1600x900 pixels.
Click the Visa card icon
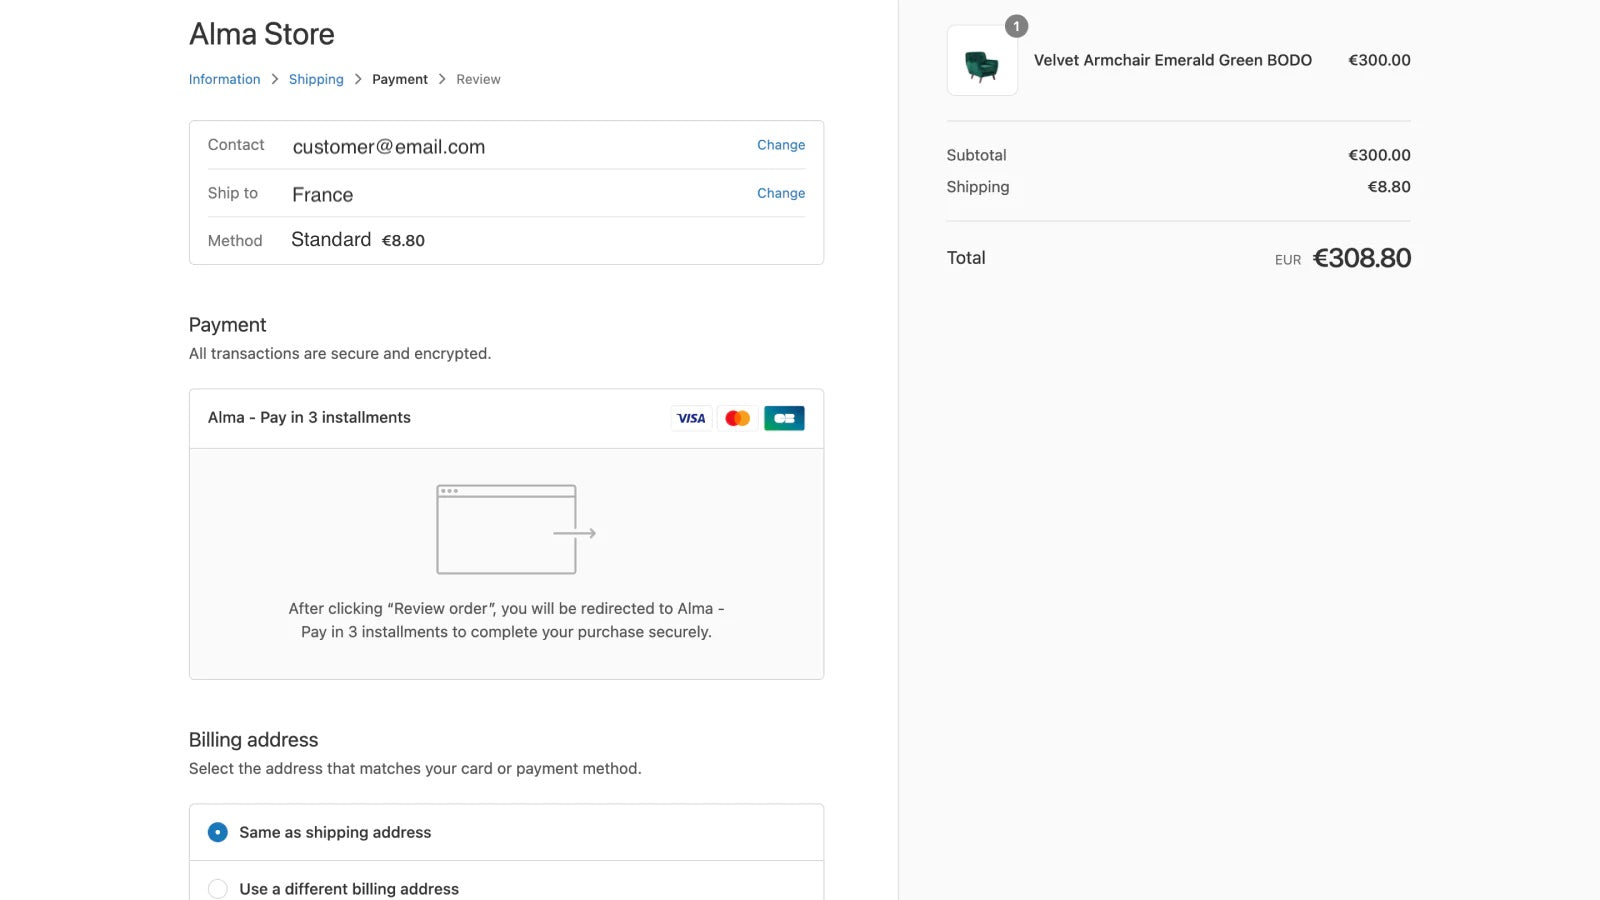[691, 418]
